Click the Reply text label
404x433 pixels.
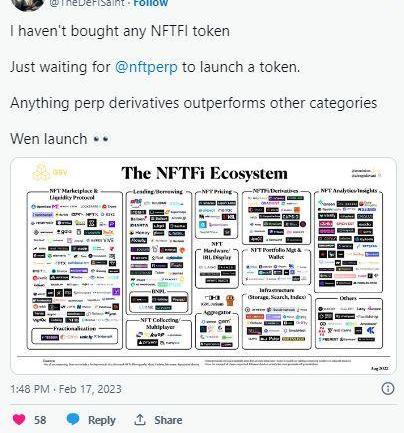tap(102, 420)
